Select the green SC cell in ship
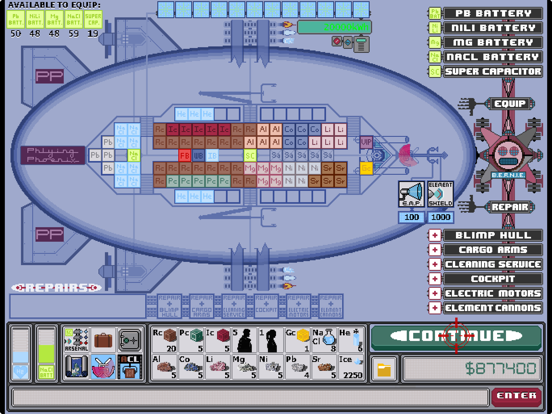The height and width of the screenshot is (414, 552). click(x=250, y=156)
